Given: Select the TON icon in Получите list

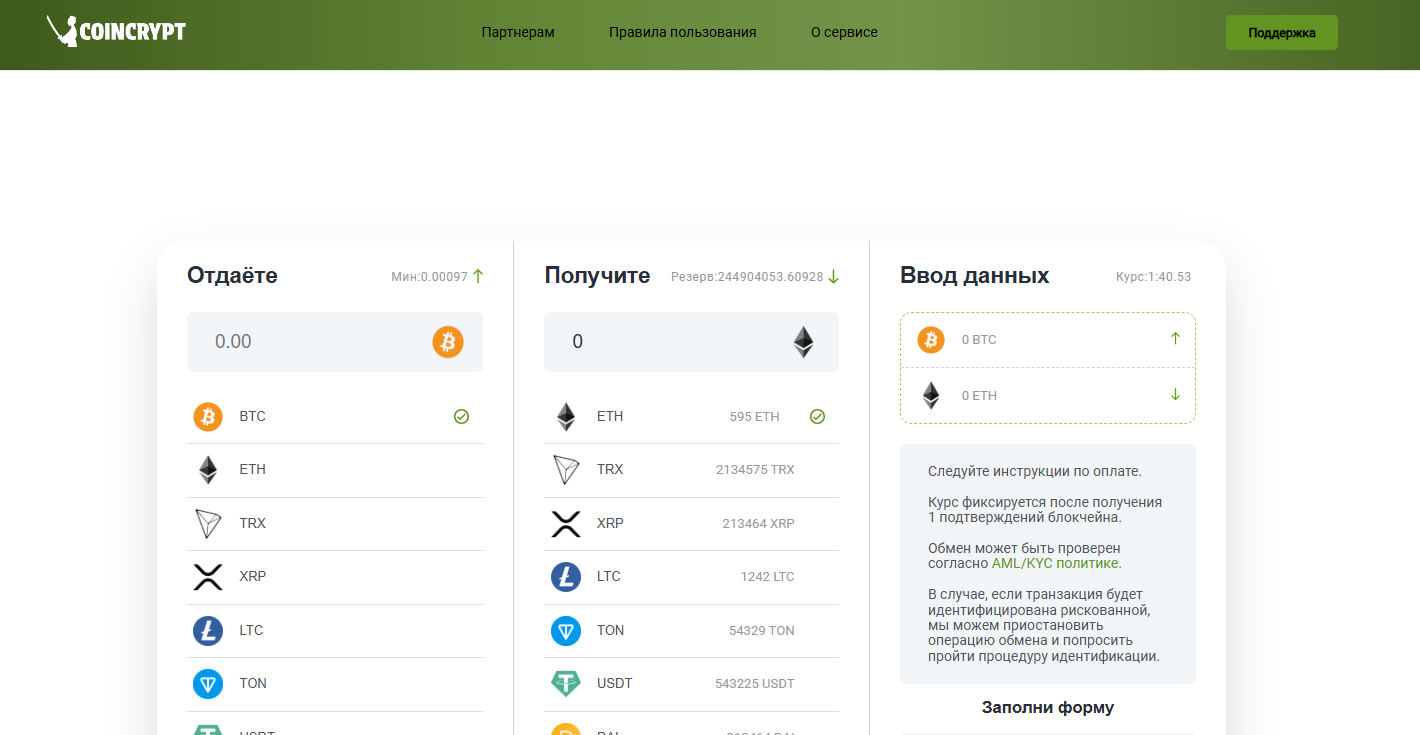Looking at the screenshot, I should (x=566, y=631).
